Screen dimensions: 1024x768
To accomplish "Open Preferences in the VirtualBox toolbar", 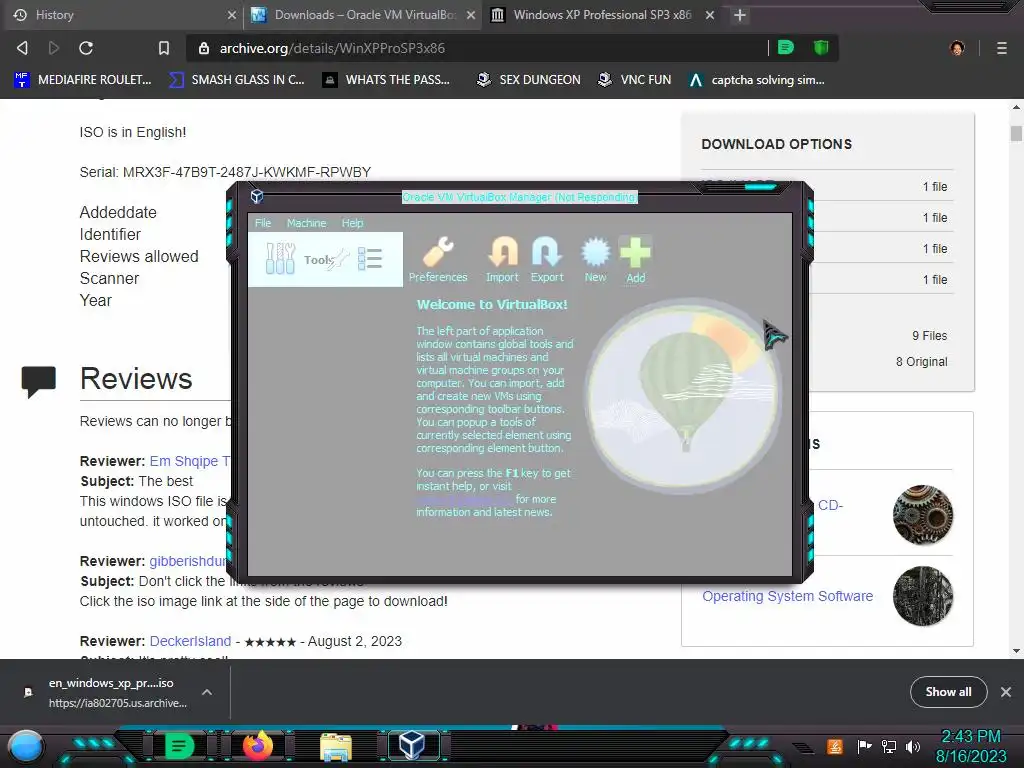I will click(x=438, y=259).
